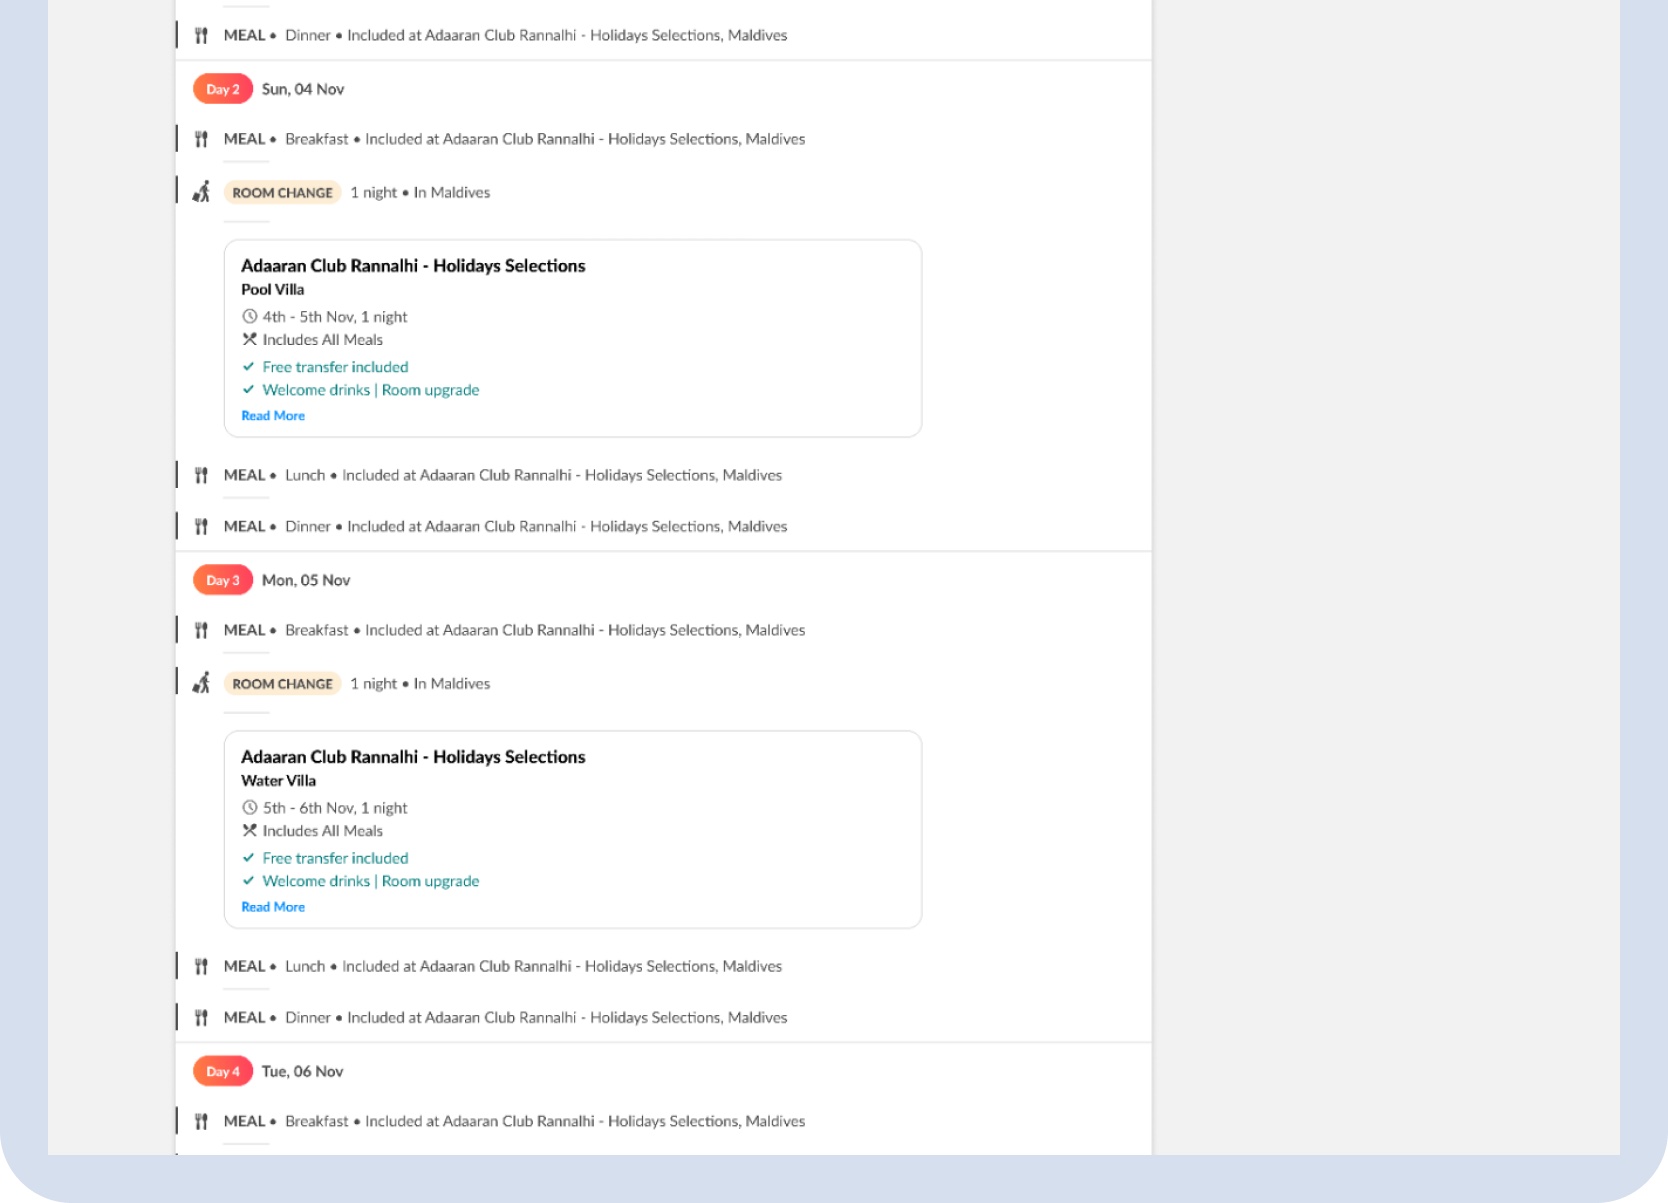Viewport: 1668px width, 1203px height.
Task: Click the meal icon beside Day 4 Breakfast
Action: 201,1122
